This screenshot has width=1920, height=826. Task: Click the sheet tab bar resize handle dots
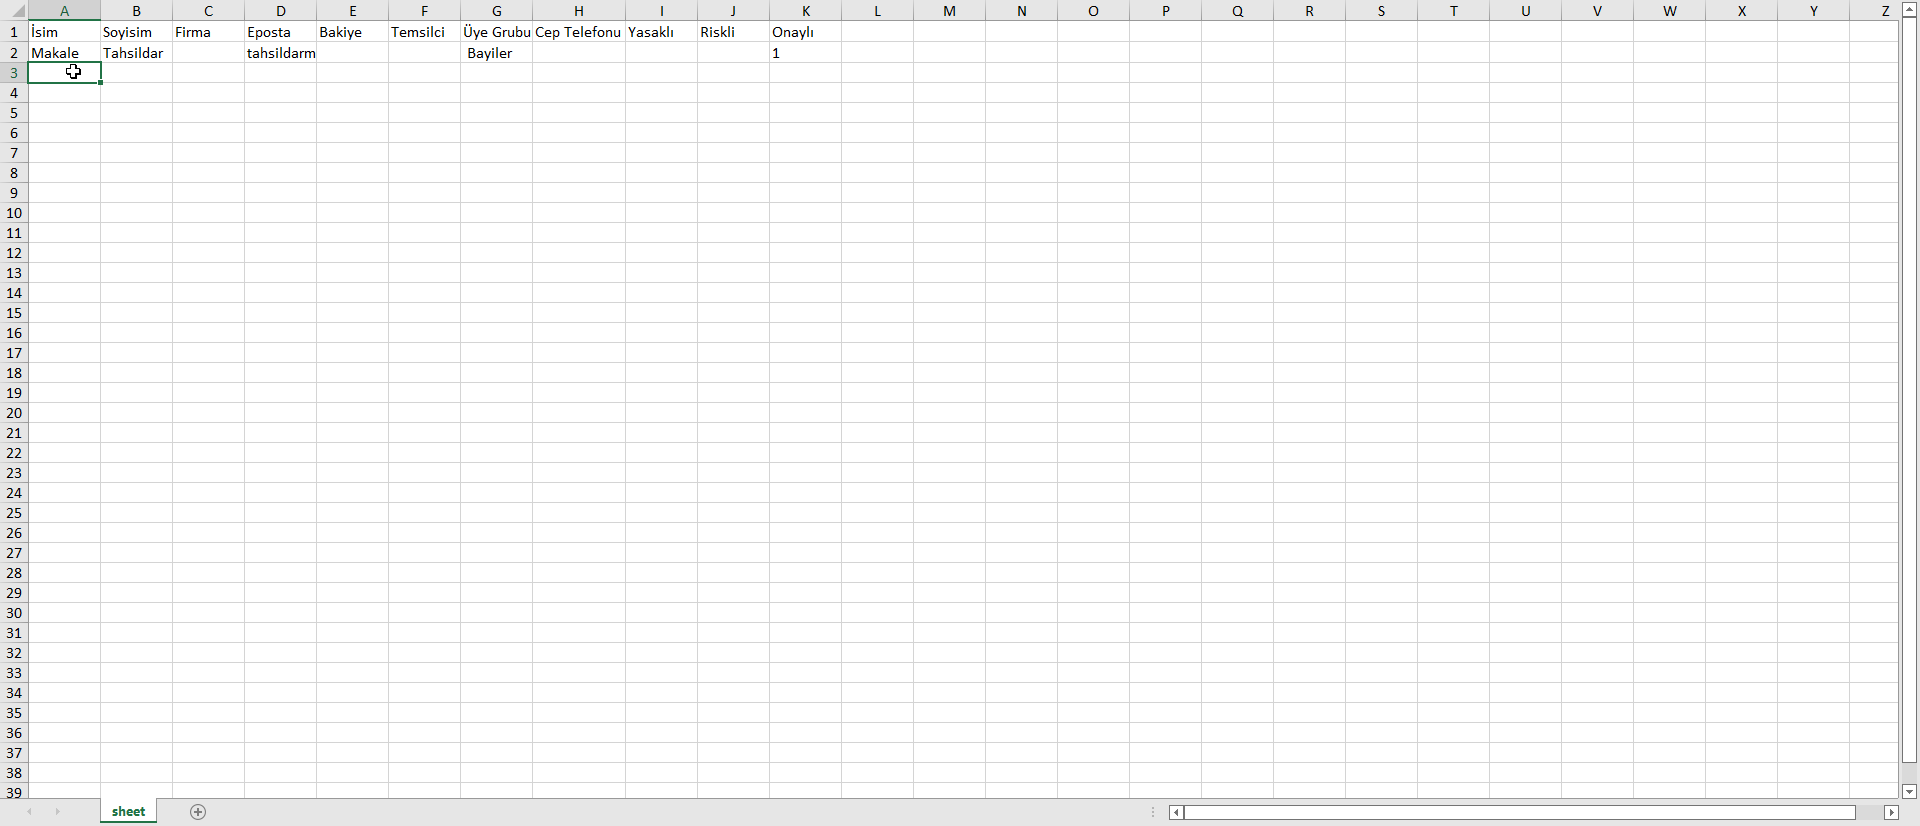pyautogui.click(x=1153, y=812)
